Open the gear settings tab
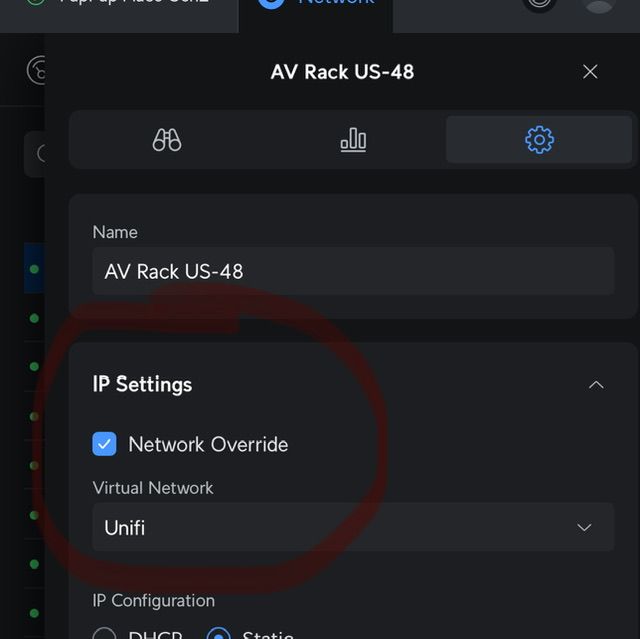This screenshot has height=639, width=640. point(539,140)
